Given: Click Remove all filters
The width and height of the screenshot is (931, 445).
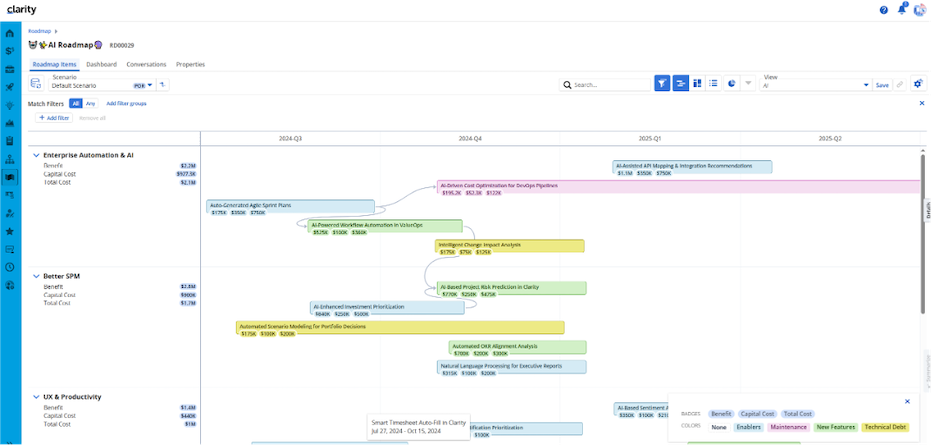Looking at the screenshot, I should (x=93, y=118).
